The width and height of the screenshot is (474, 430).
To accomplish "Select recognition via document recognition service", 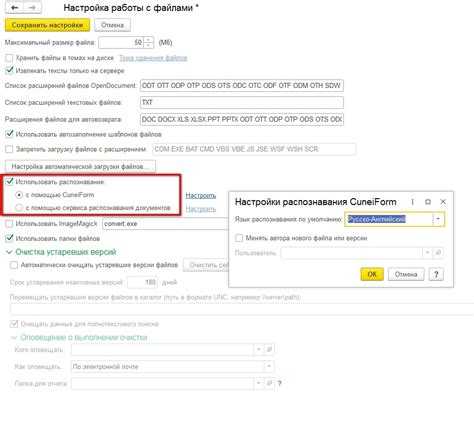I will [x=19, y=208].
